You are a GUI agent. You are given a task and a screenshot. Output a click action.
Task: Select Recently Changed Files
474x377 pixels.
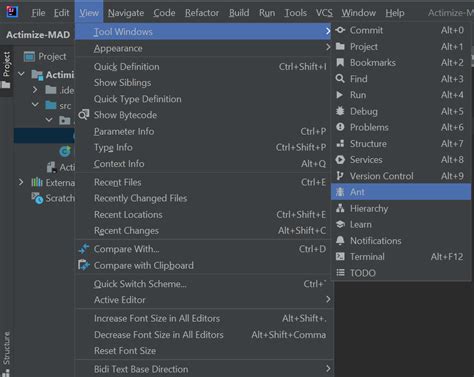(x=203, y=198)
